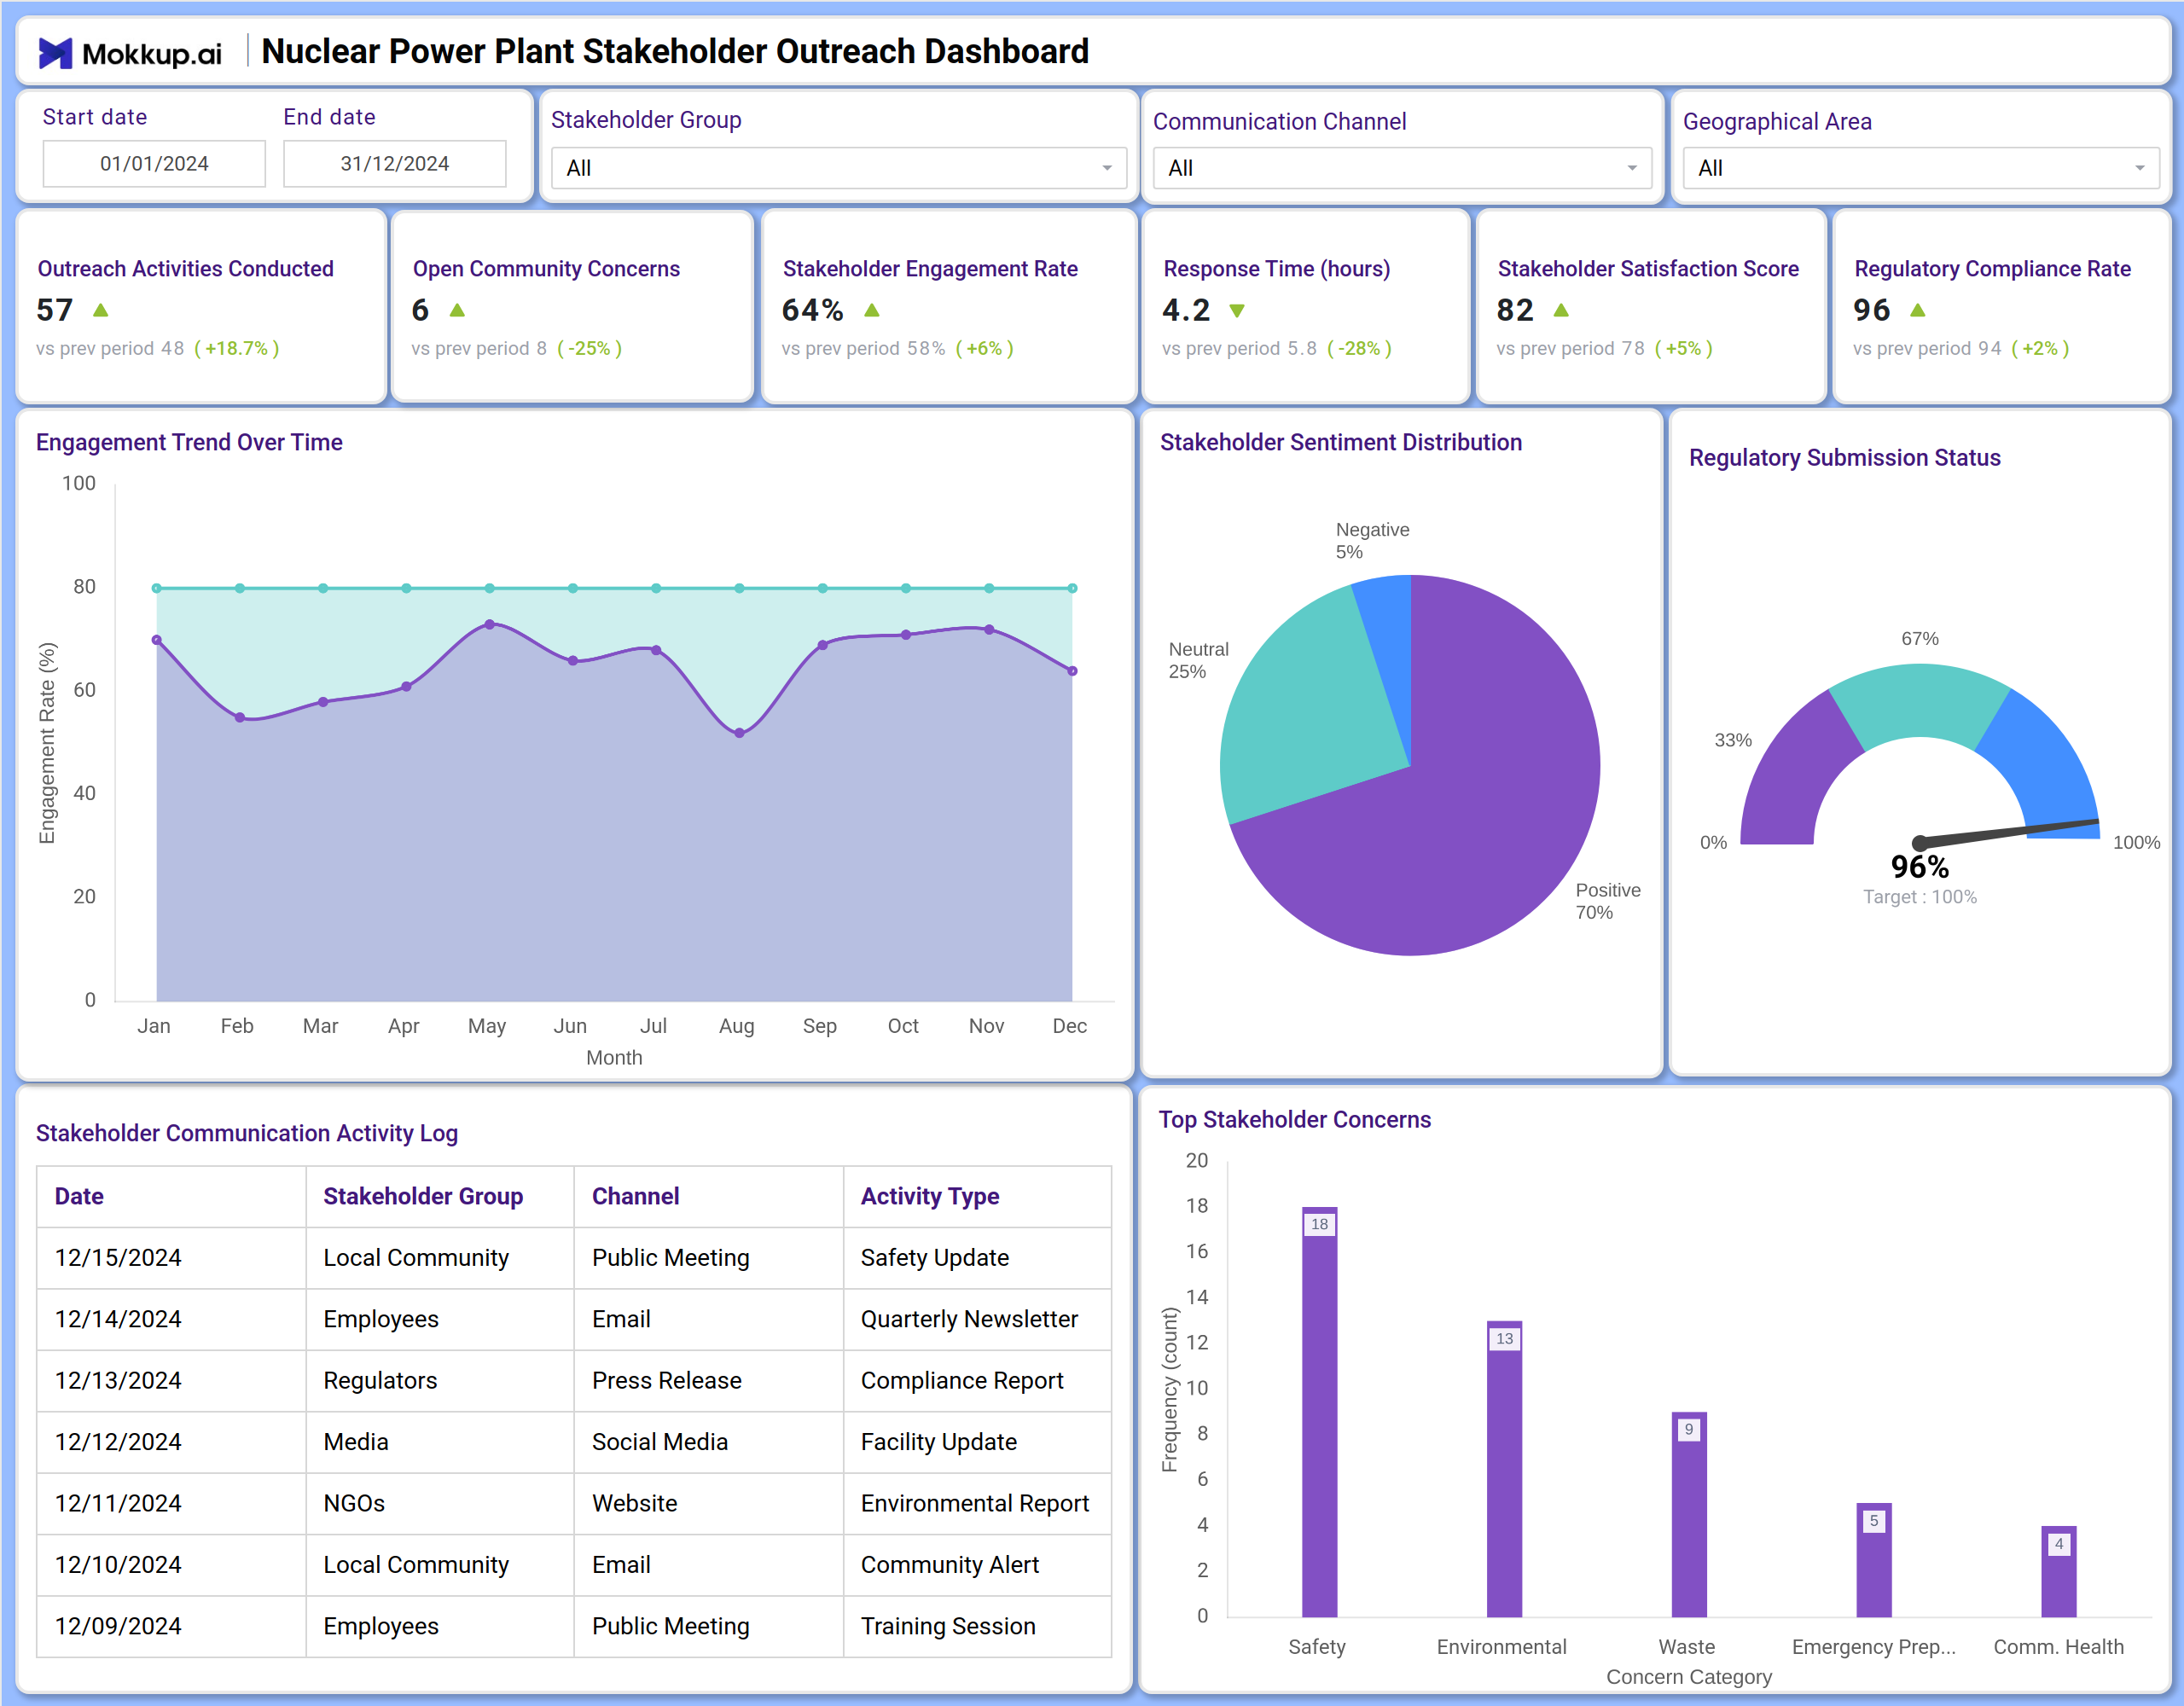Click the Comm. Health bar labeled 4

(2059, 1571)
